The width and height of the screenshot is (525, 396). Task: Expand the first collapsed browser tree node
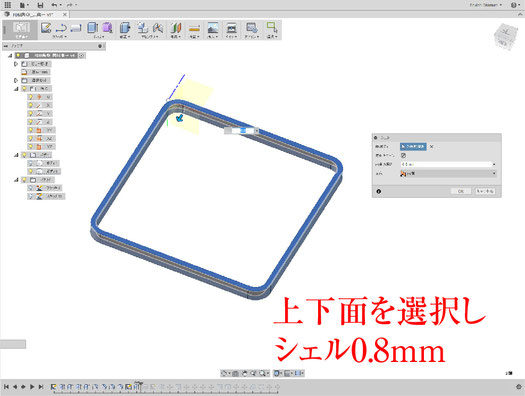(x=16, y=64)
